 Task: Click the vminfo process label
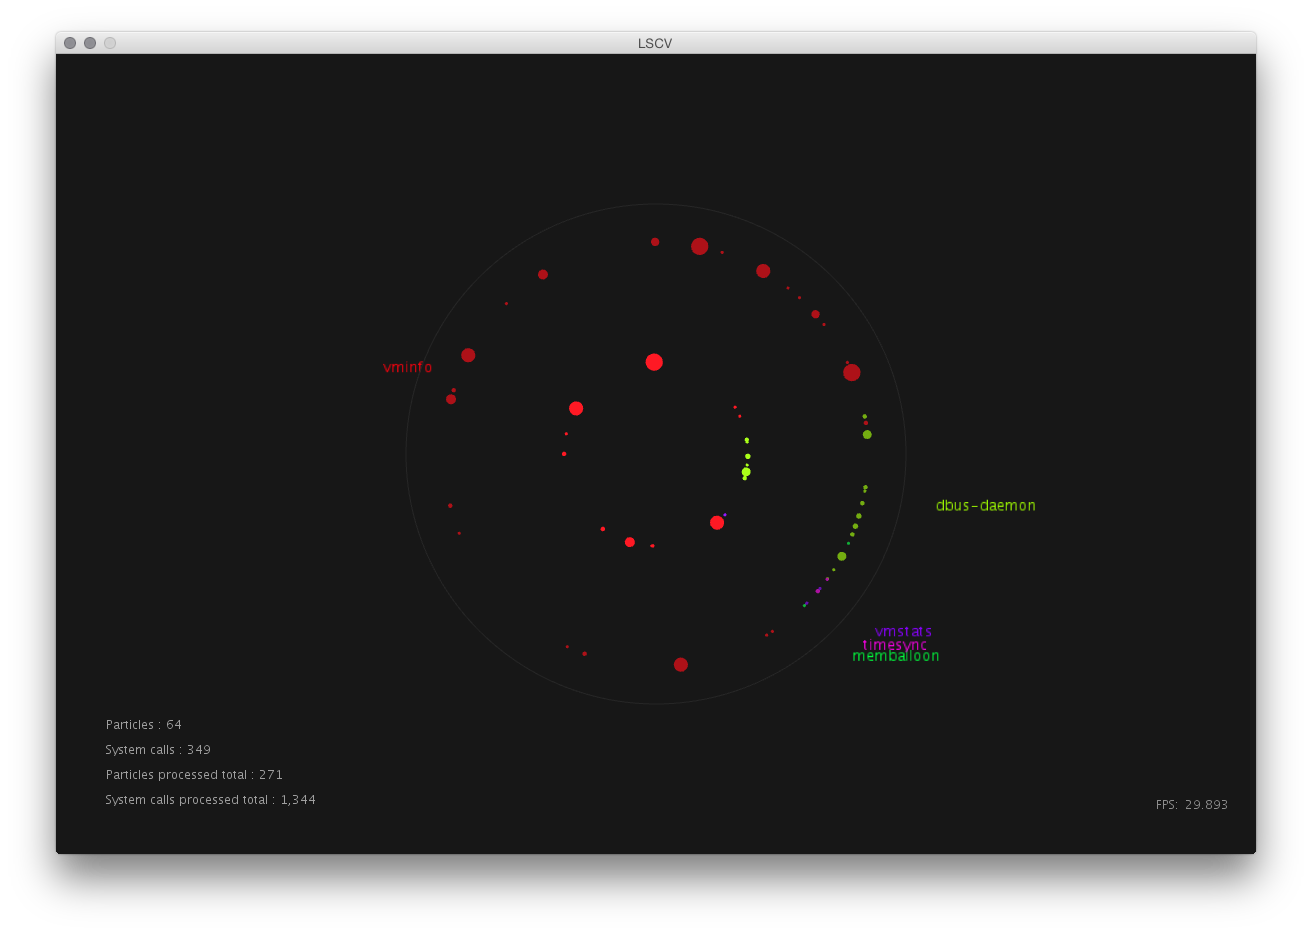(x=407, y=367)
